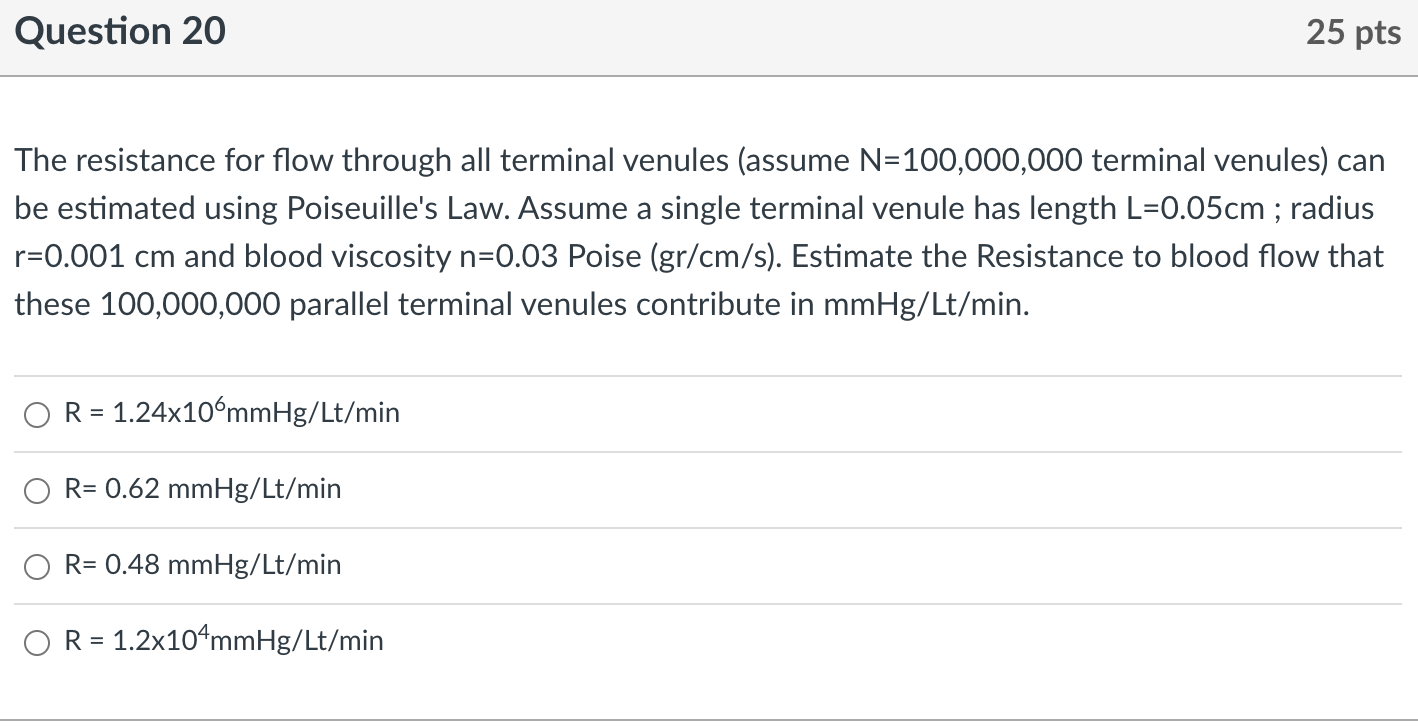Image resolution: width=1418 pixels, height=726 pixels.
Task: Pick the R= 0.48 mmHg/Lt/min radio button
Action: point(37,567)
